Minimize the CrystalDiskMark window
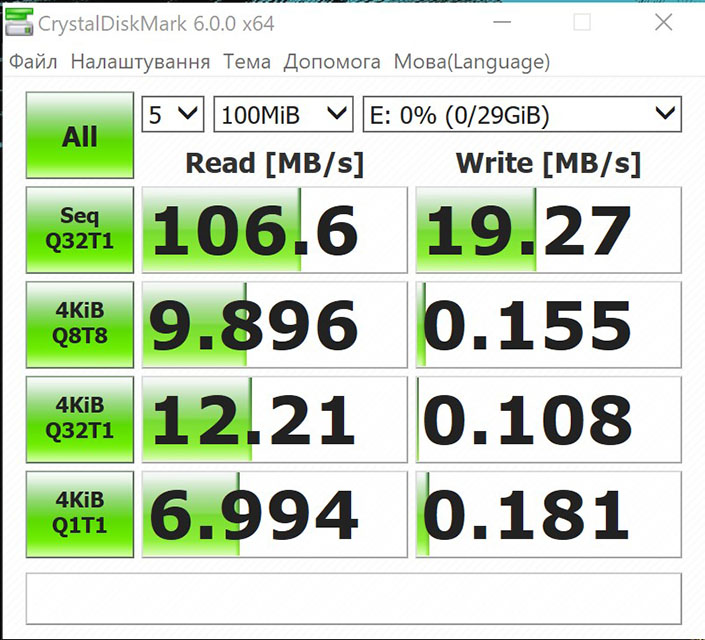 pos(502,22)
